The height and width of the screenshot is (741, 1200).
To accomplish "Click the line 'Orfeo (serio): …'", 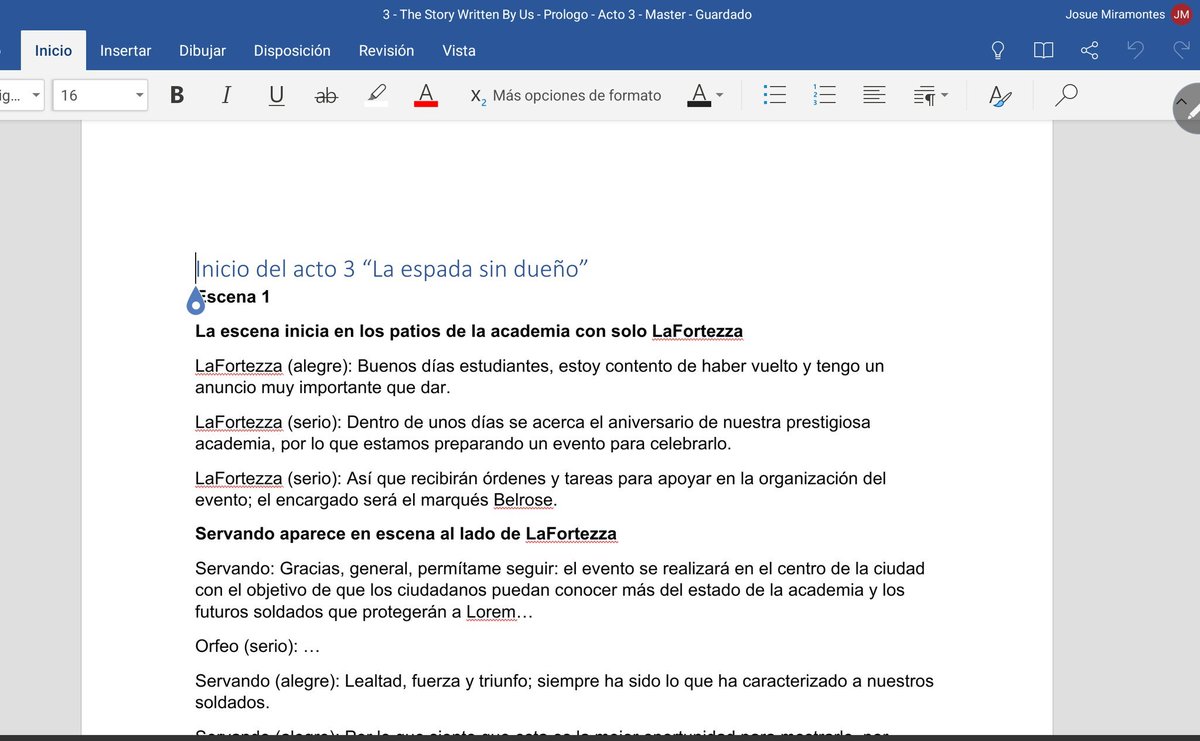I will click(x=257, y=646).
